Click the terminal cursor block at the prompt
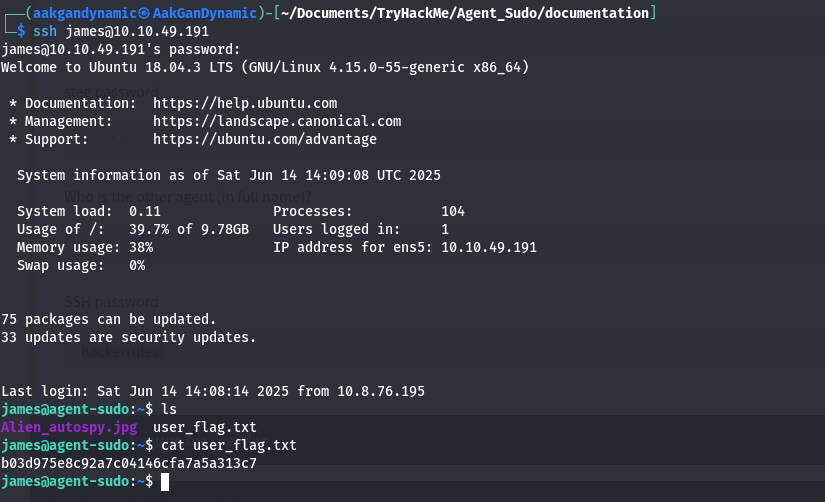 [166, 482]
